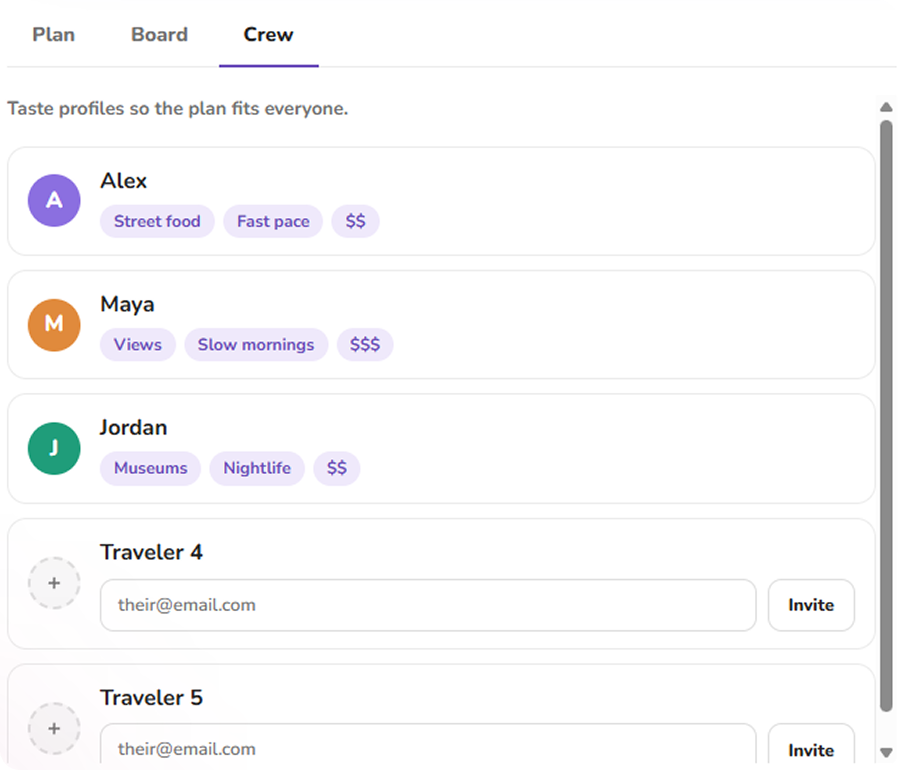The height and width of the screenshot is (770, 898).
Task: Click Maya's Slow mornings tag
Action: coord(256,344)
